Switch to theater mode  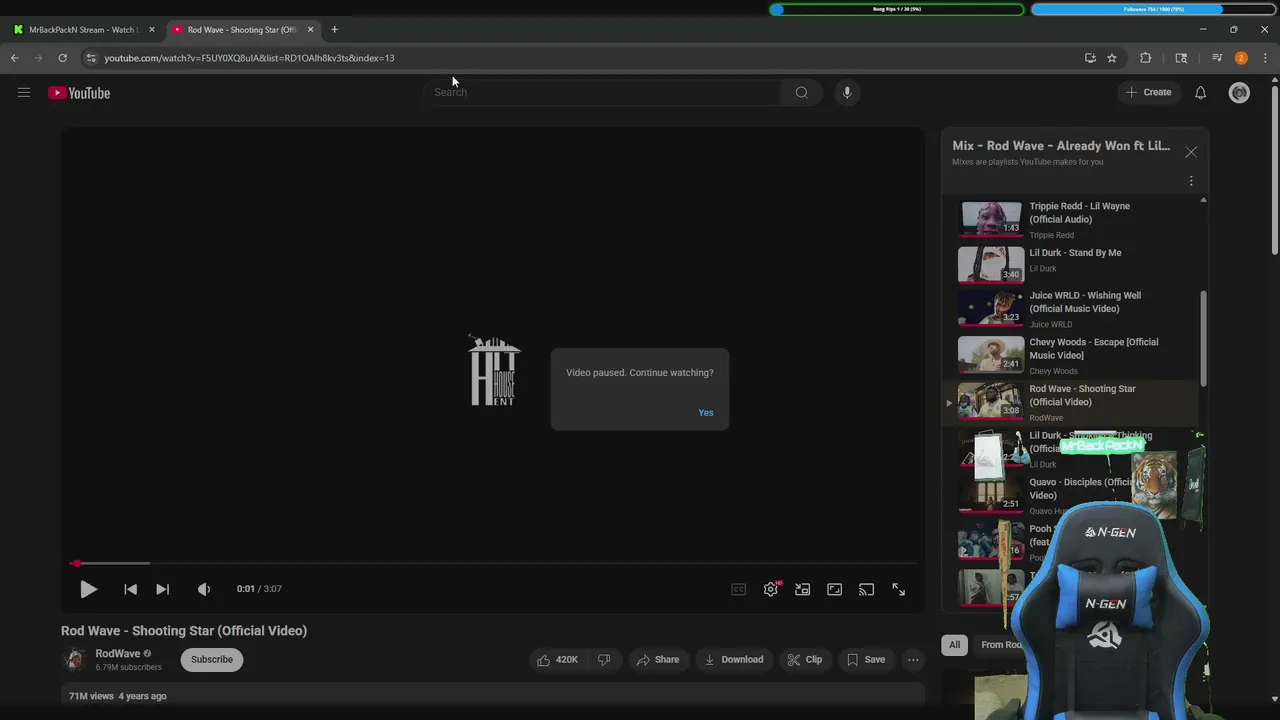pyautogui.click(x=834, y=589)
